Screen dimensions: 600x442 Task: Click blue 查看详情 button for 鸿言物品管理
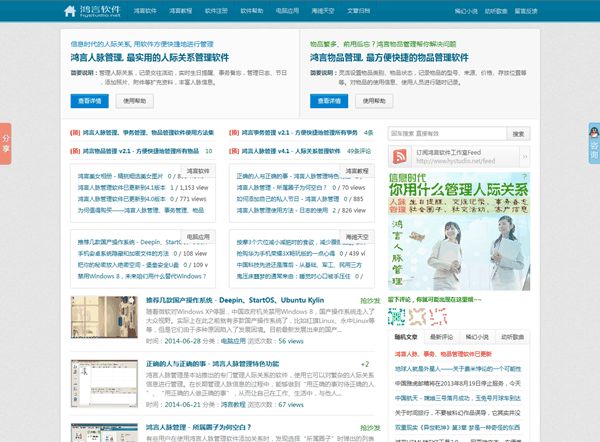point(329,101)
